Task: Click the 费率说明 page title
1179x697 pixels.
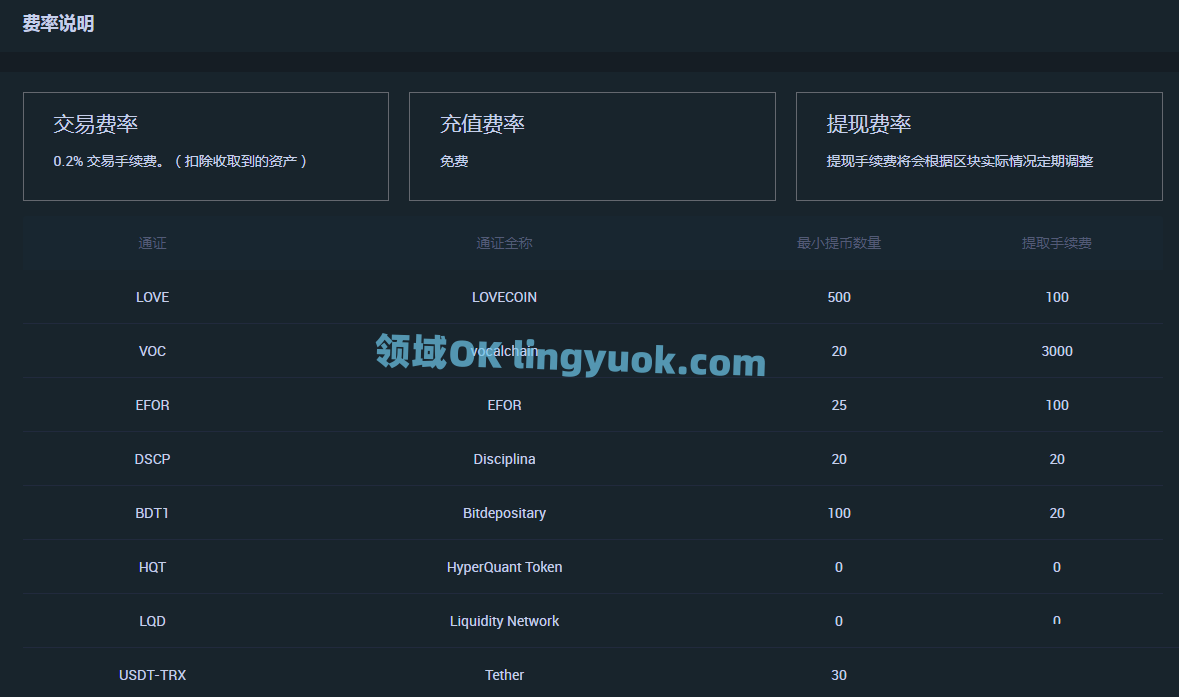Action: pyautogui.click(x=58, y=24)
